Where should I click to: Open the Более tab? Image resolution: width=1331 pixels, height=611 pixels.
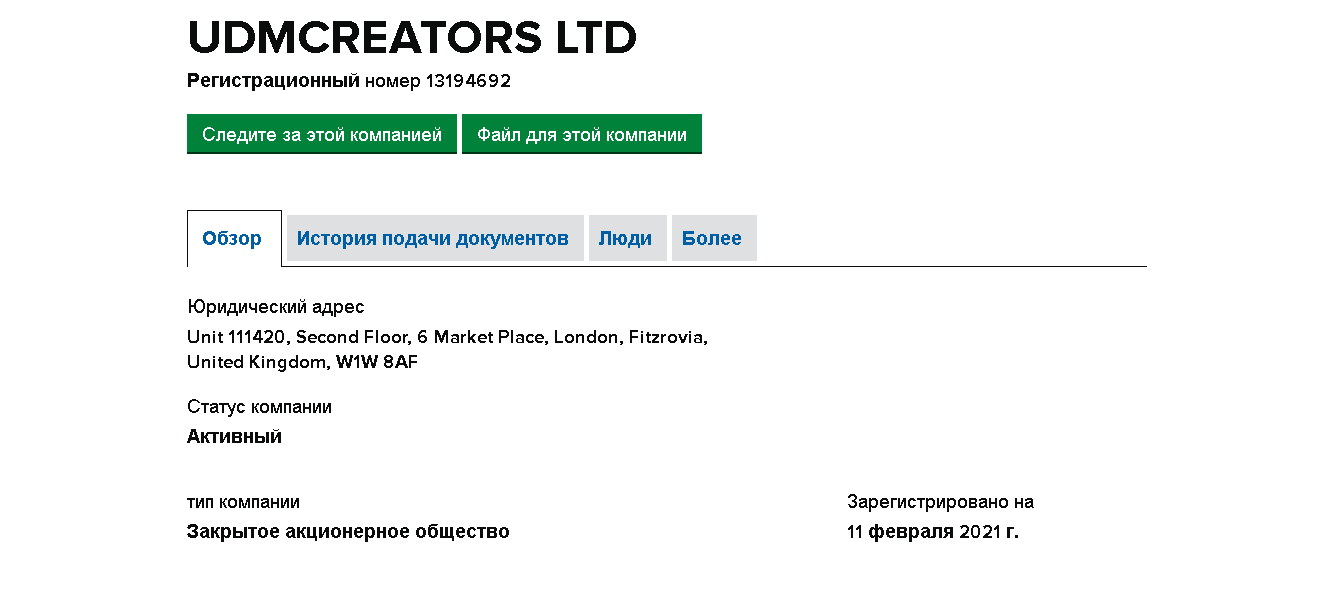712,238
